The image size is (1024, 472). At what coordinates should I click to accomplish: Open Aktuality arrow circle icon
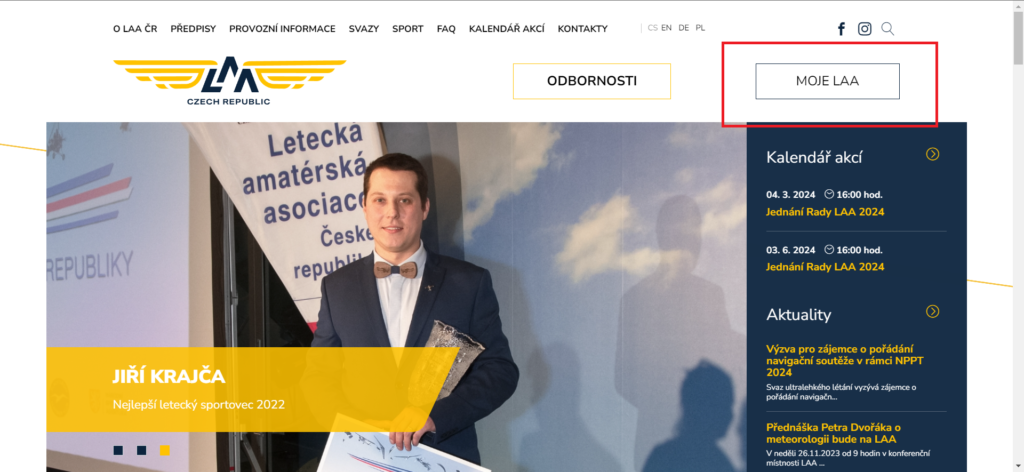click(933, 311)
